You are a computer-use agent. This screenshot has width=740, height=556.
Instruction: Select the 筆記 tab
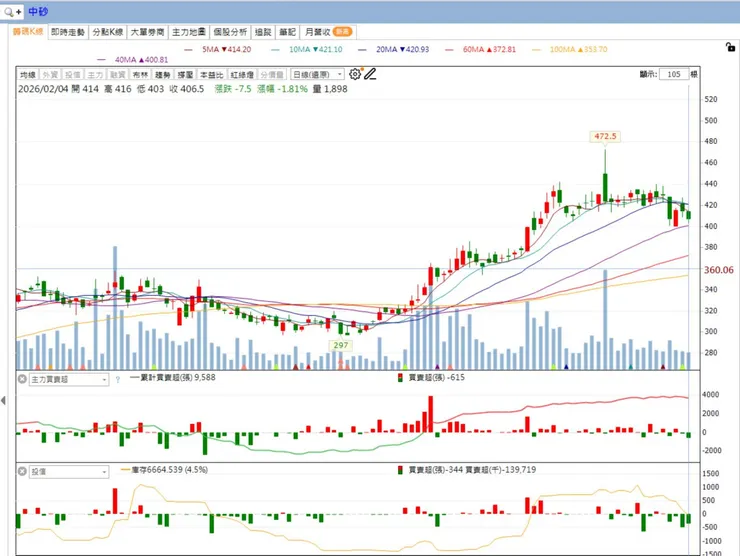[287, 32]
